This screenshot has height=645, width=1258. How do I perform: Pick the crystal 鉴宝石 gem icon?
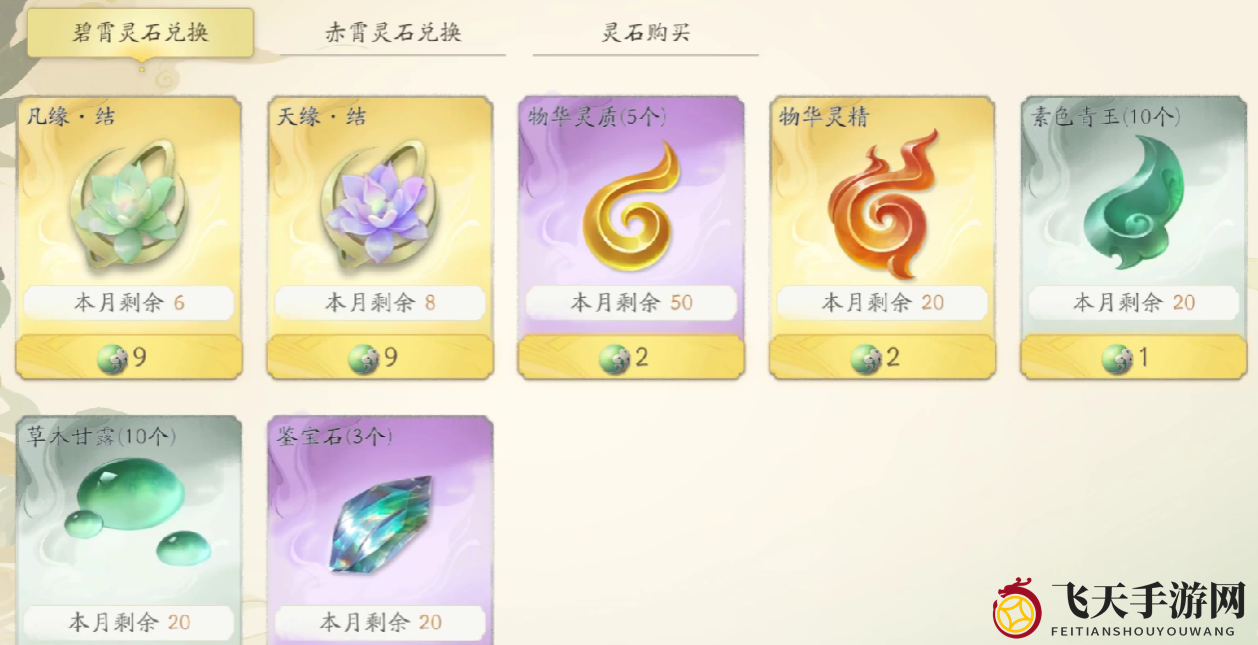[x=380, y=524]
